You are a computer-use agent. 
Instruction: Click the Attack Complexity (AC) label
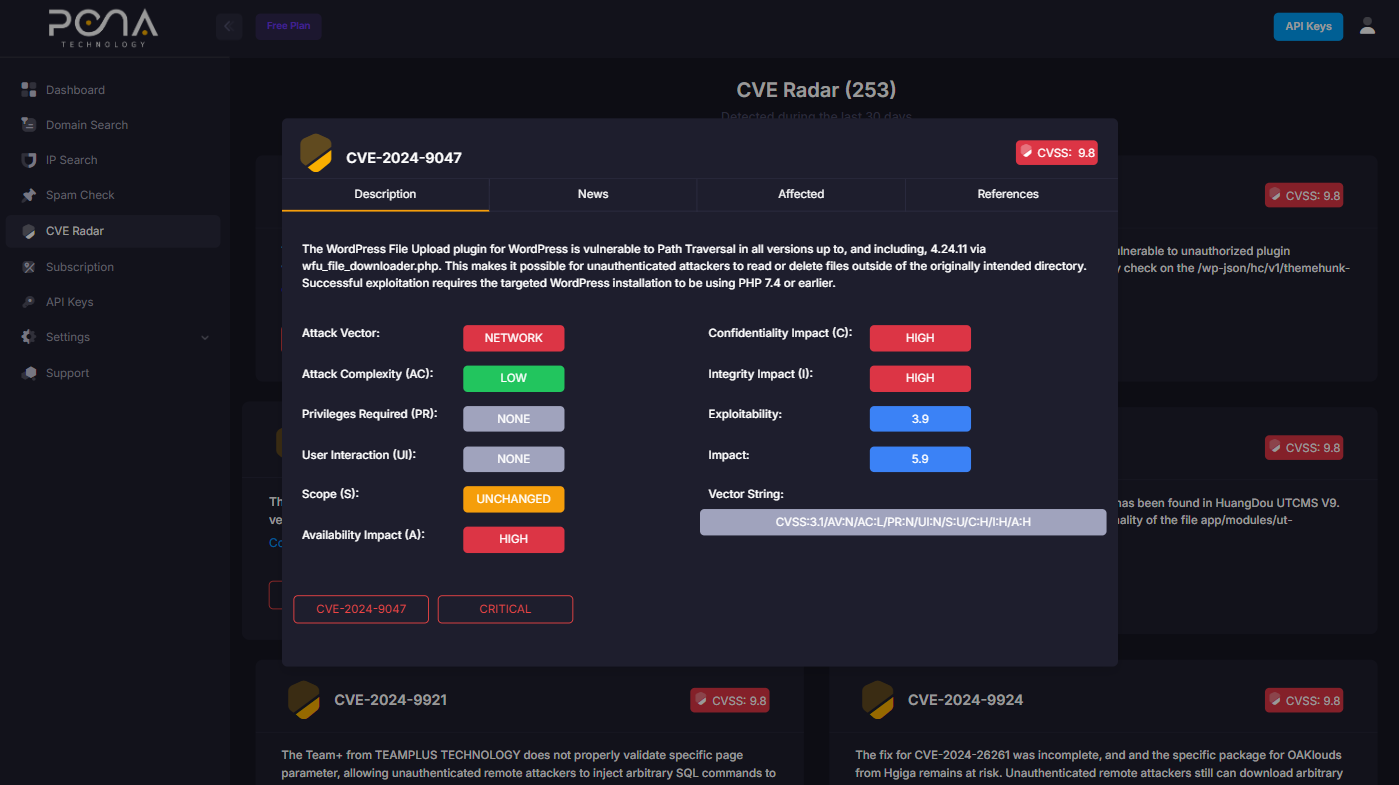pyautogui.click(x=367, y=374)
